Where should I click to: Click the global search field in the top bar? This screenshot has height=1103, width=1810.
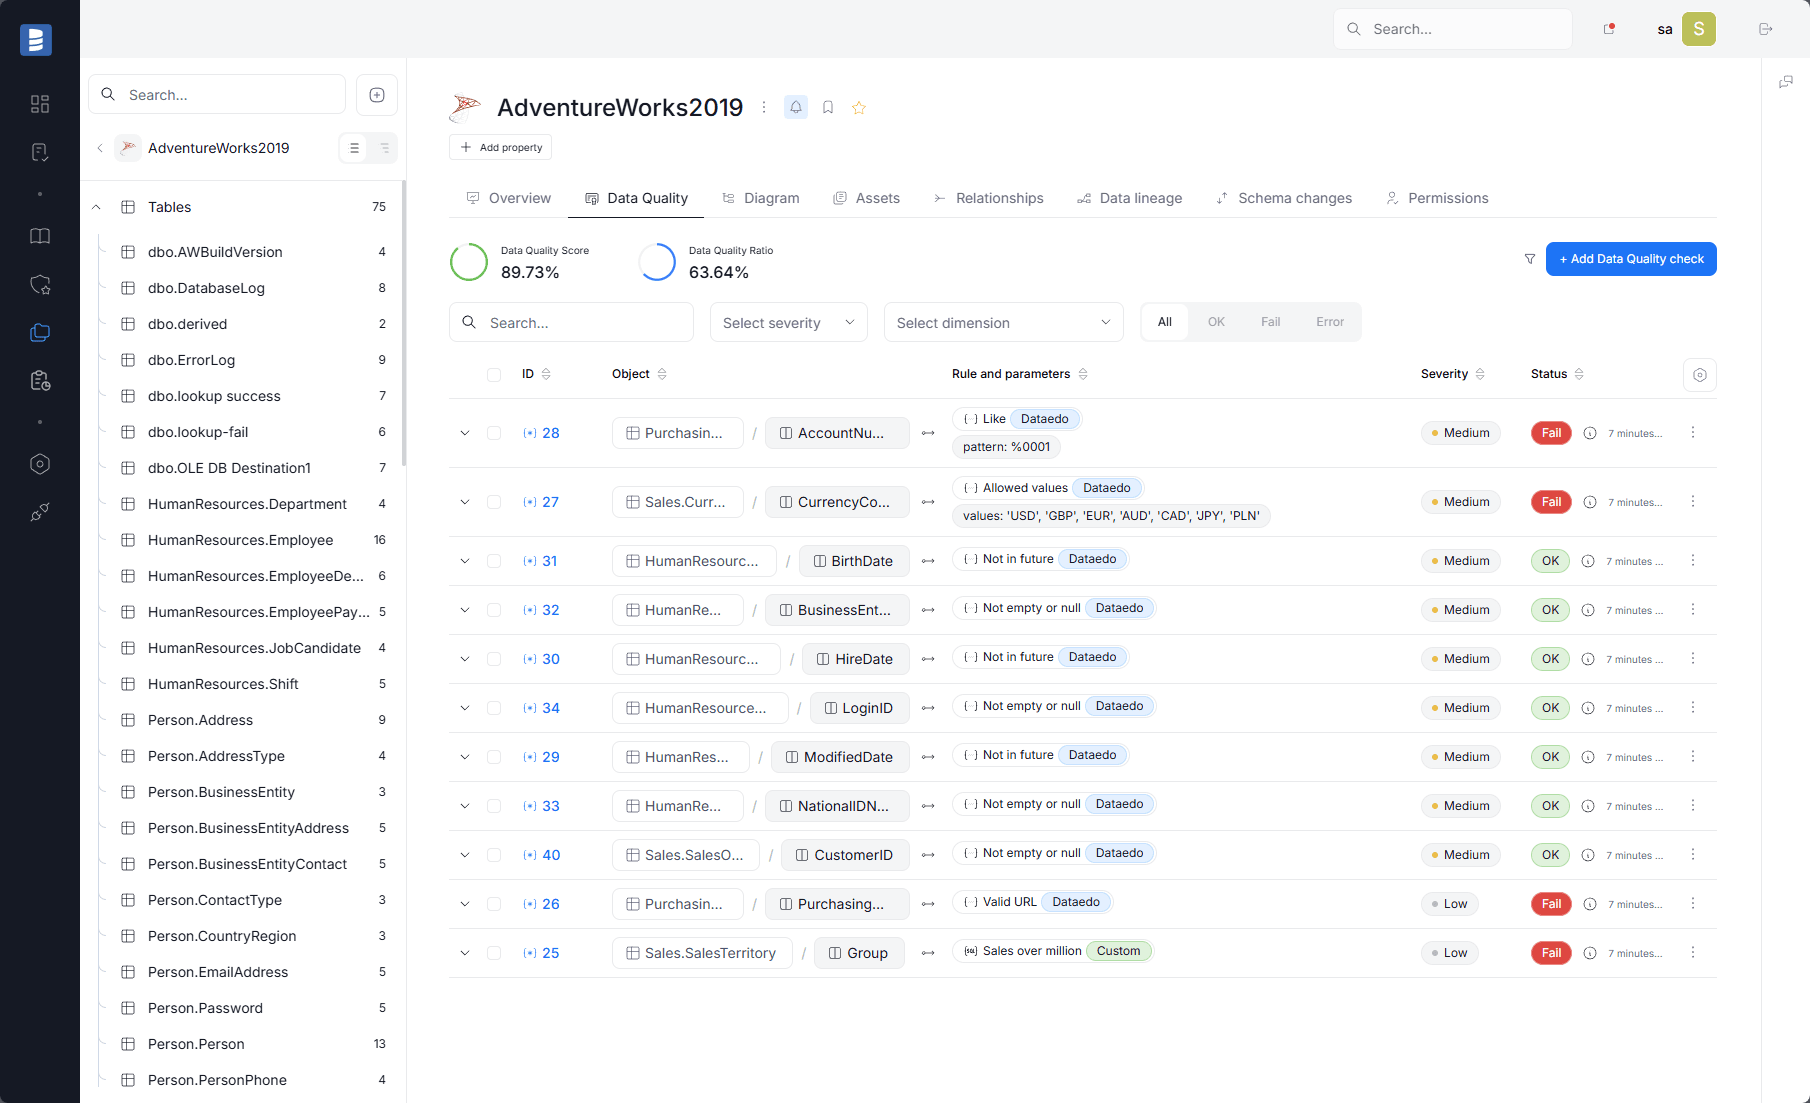[1453, 29]
